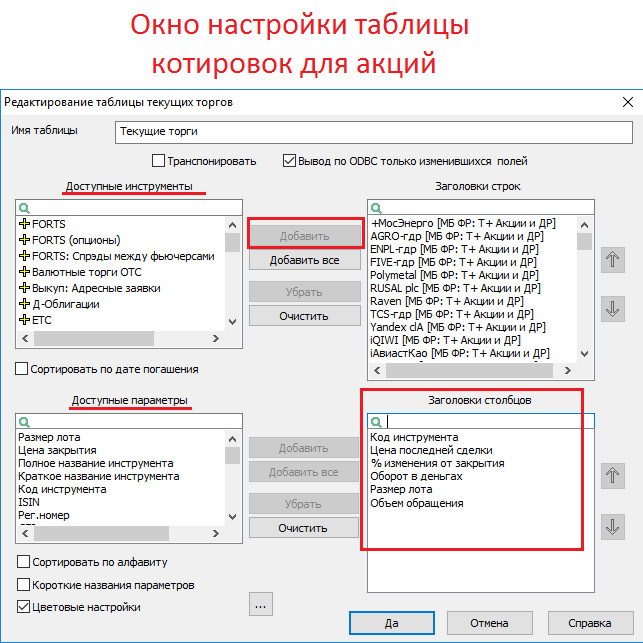The image size is (643, 643).
Task: Close the Редактирование таблицы dialog
Action: pyautogui.click(x=628, y=102)
